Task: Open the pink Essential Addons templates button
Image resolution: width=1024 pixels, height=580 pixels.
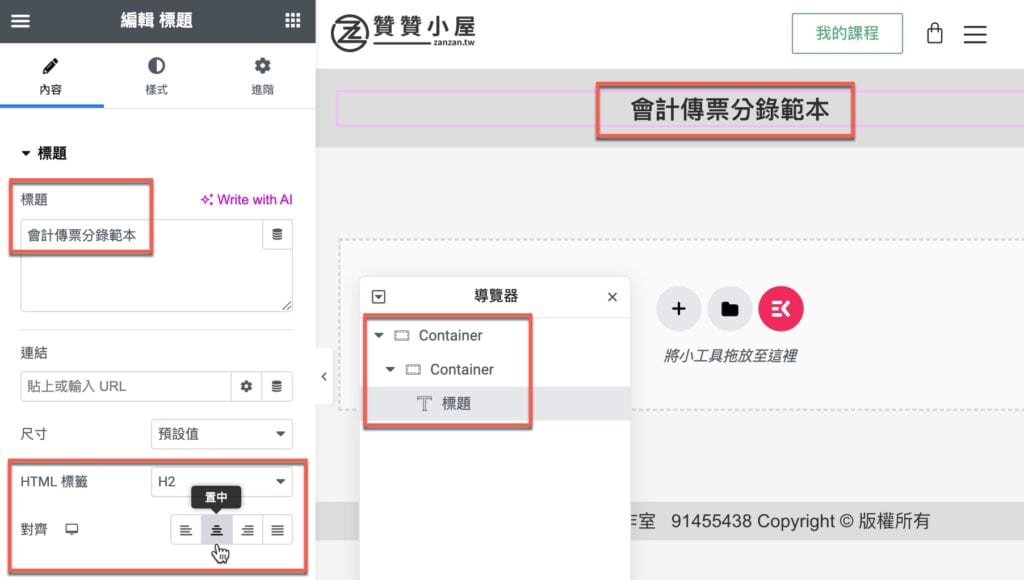Action: (x=780, y=308)
